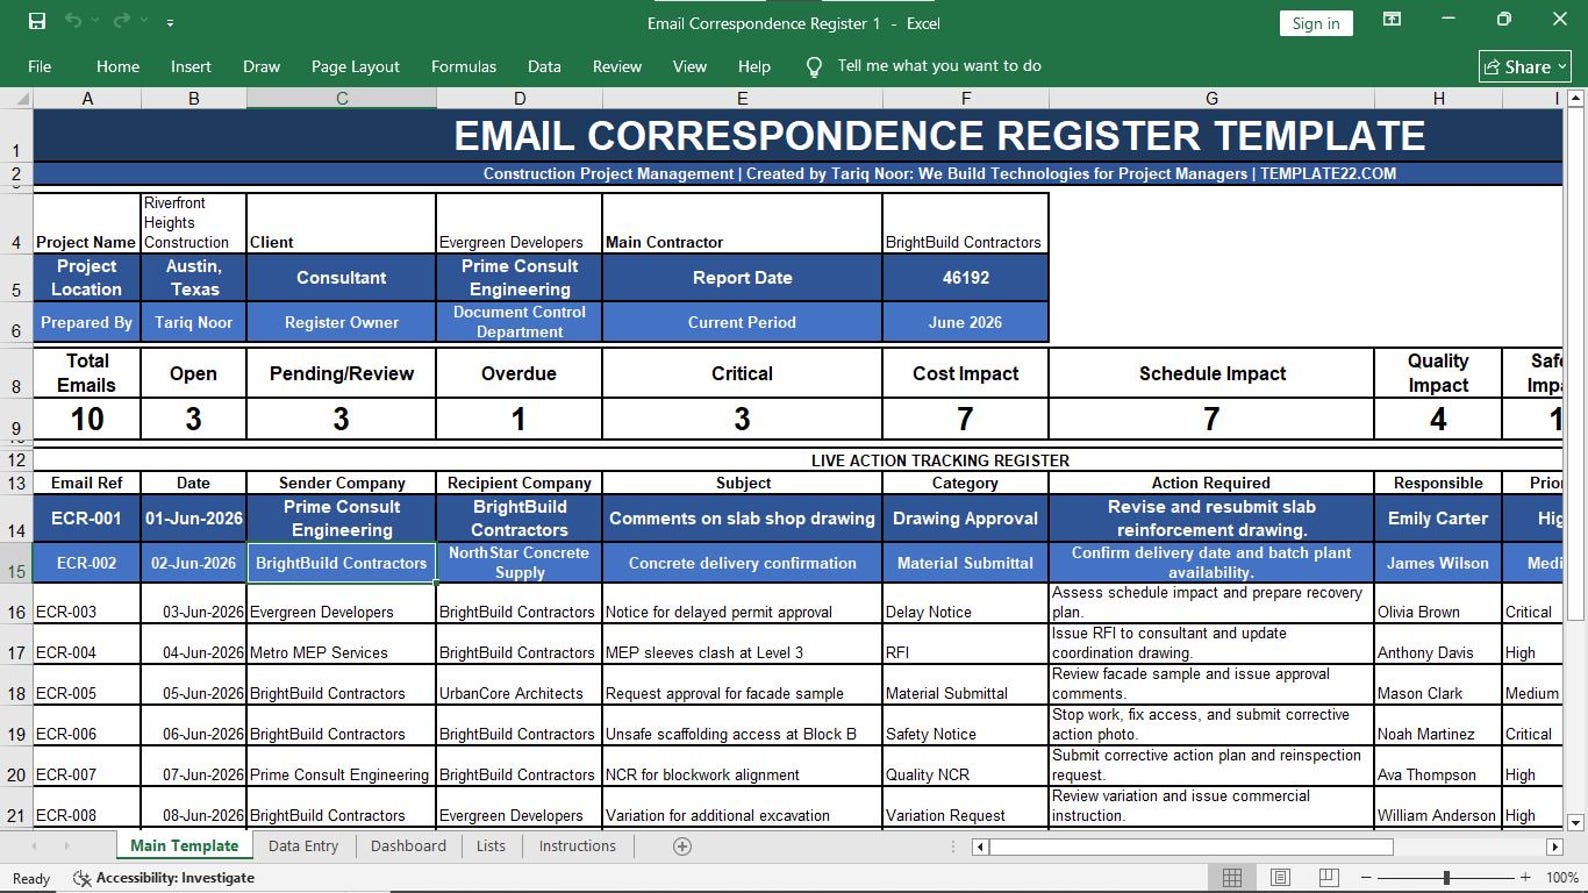
Task: Click the Undo arrow icon
Action: (x=73, y=21)
